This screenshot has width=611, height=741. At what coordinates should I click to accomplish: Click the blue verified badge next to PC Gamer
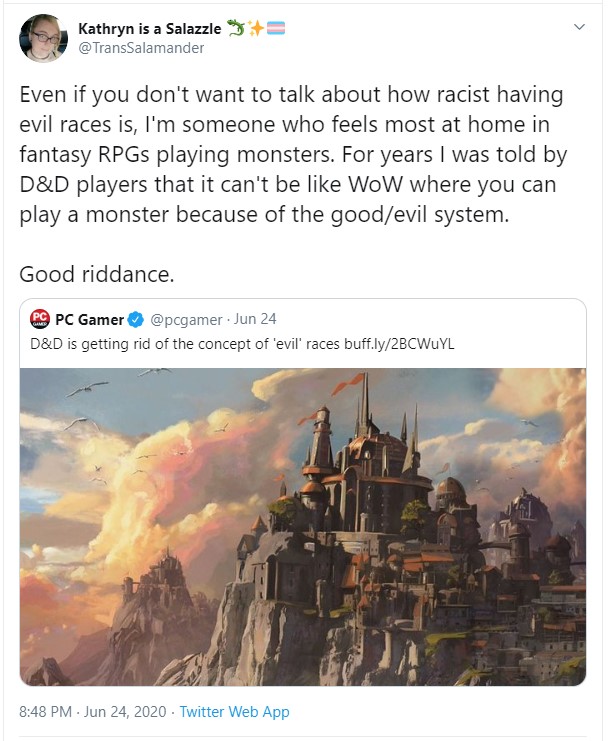(x=136, y=320)
